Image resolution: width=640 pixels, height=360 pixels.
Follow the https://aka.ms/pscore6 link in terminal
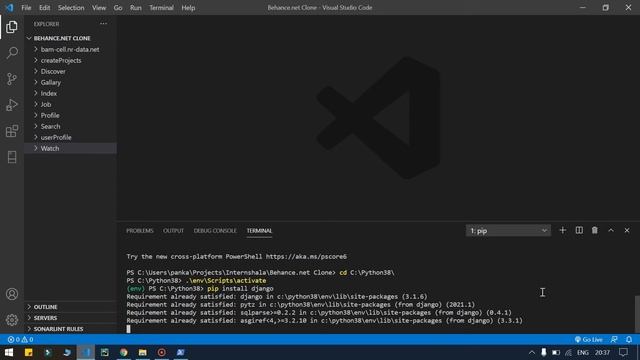click(306, 256)
